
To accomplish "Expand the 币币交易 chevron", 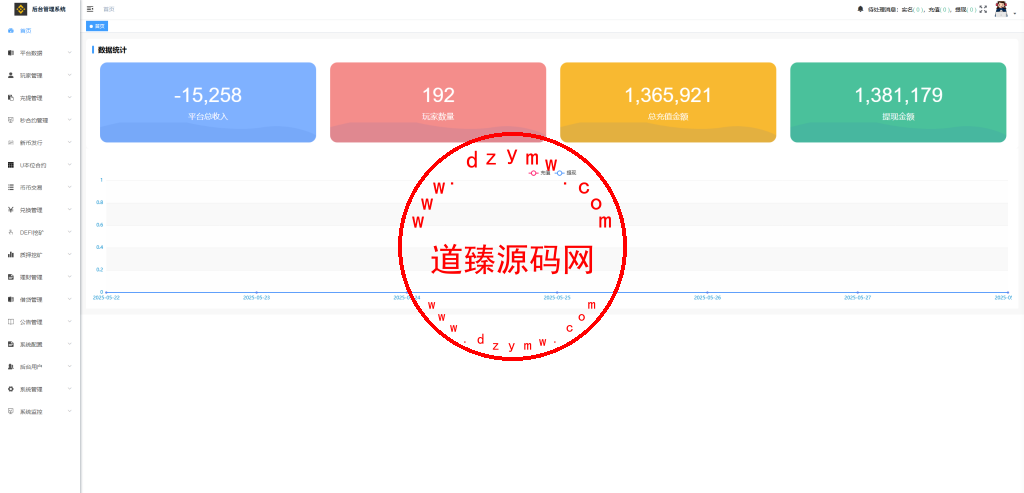I will [70, 187].
